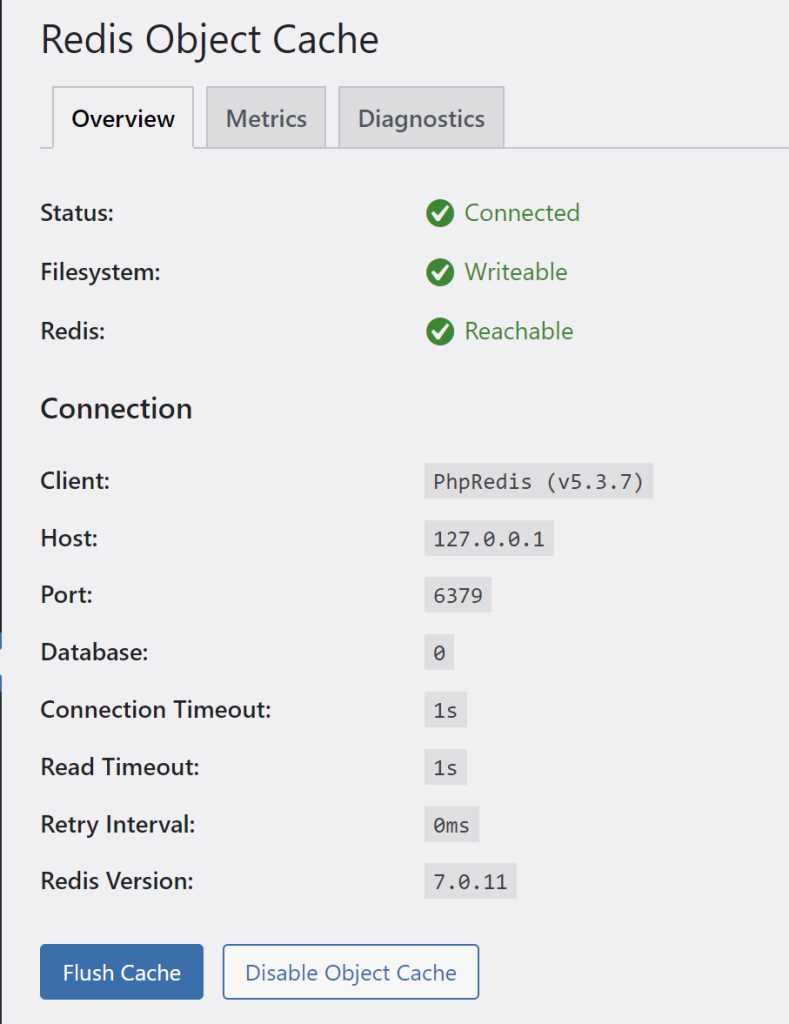
Task: Click the Flush Cache button
Action: pyautogui.click(x=121, y=971)
